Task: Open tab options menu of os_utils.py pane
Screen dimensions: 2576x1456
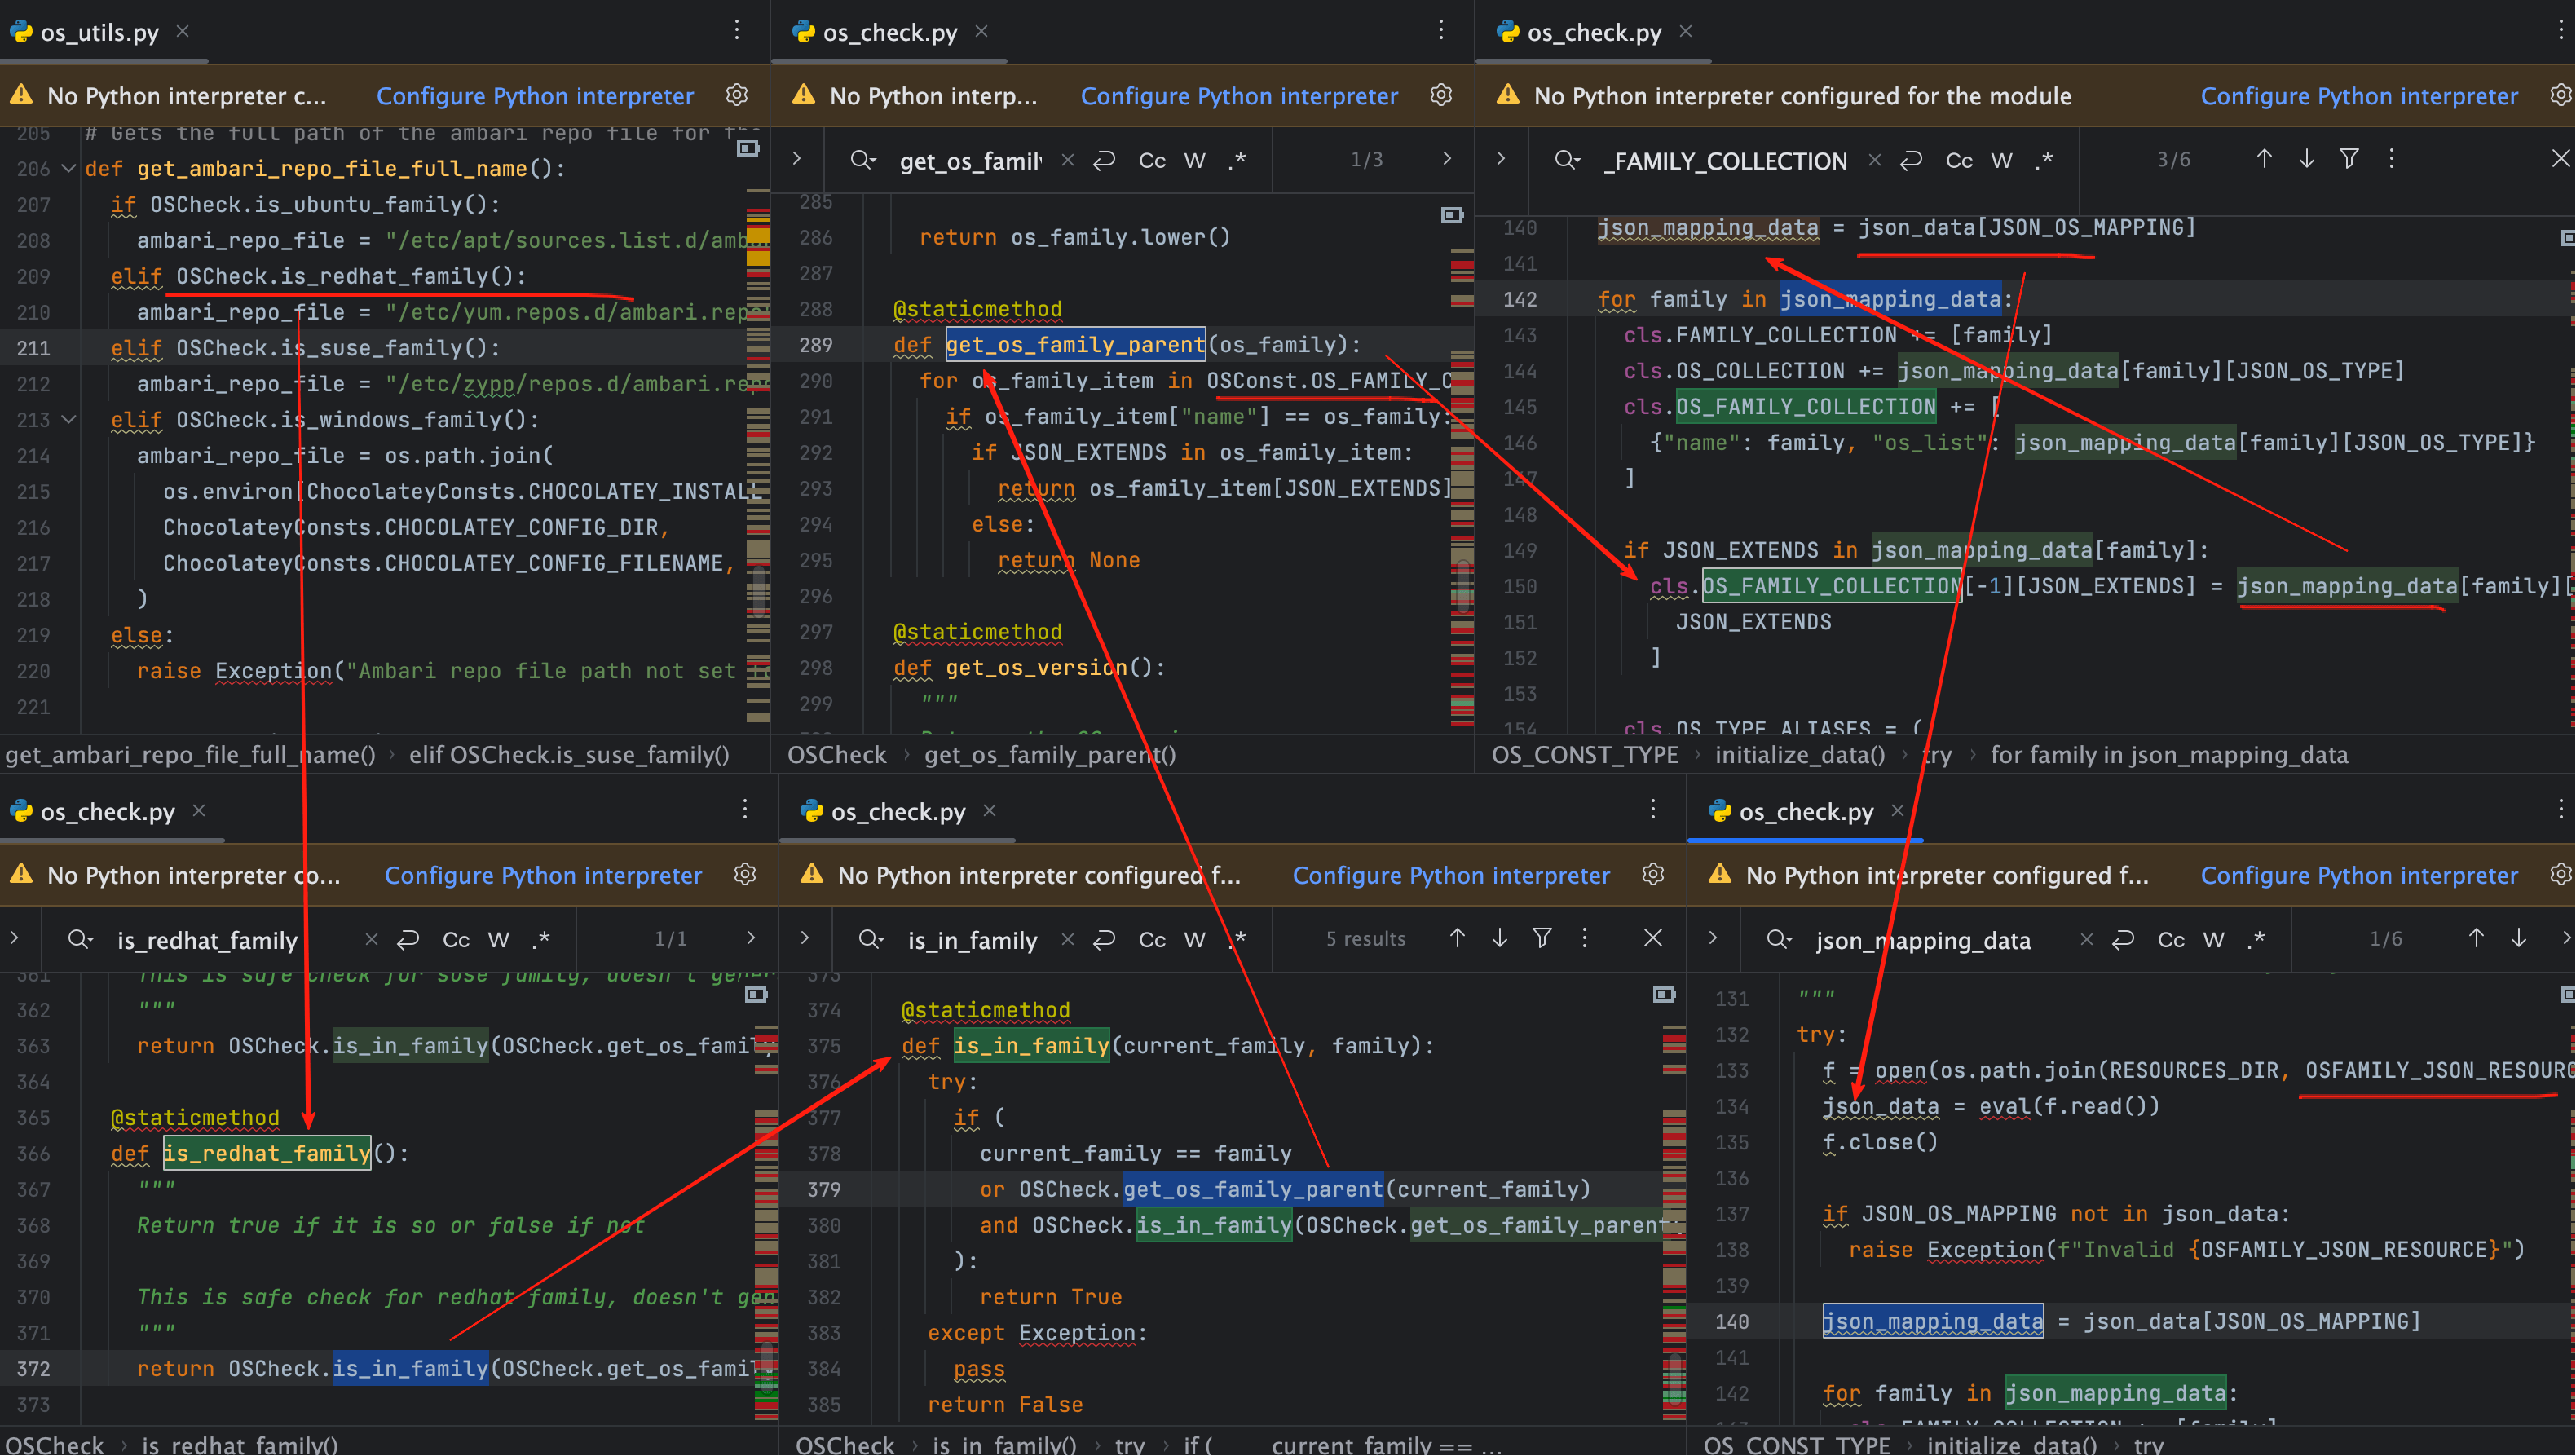Action: pos(737,30)
